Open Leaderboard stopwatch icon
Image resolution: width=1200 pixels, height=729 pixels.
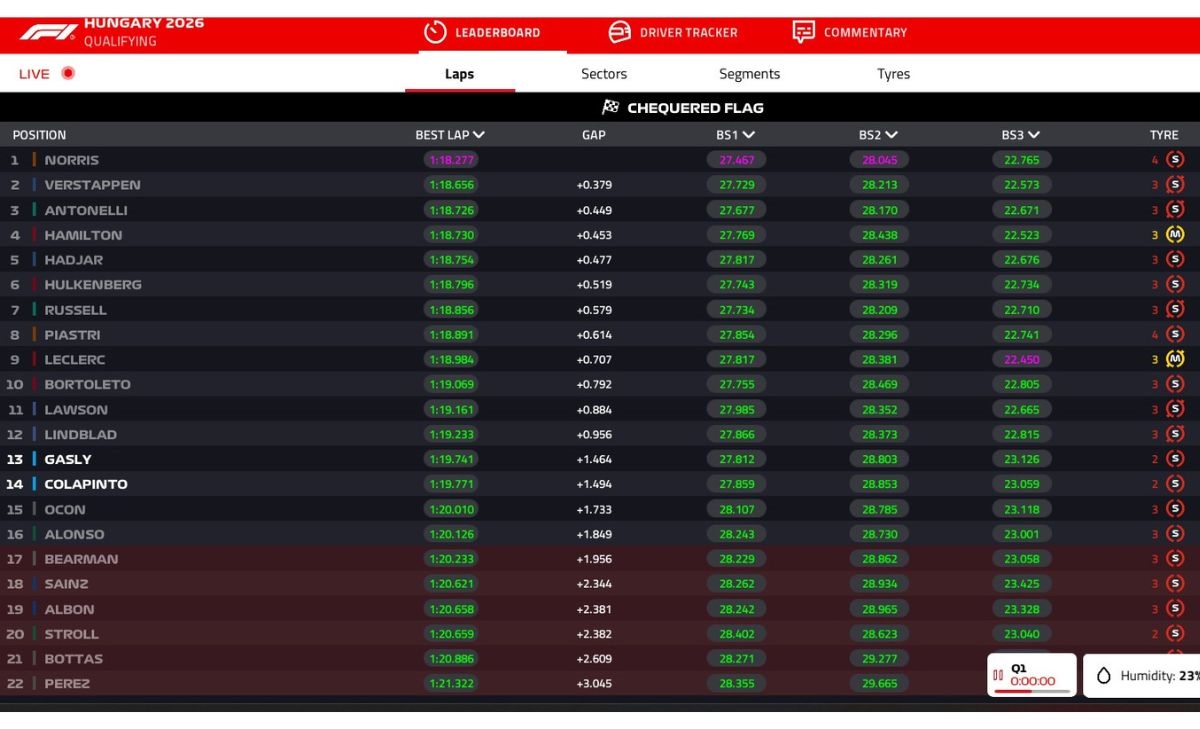pos(435,32)
